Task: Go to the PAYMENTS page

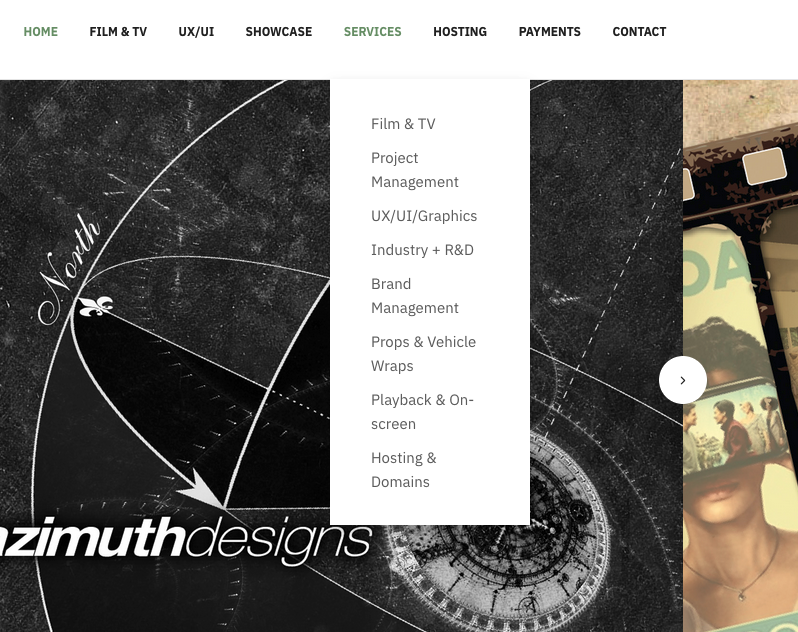Action: point(550,32)
